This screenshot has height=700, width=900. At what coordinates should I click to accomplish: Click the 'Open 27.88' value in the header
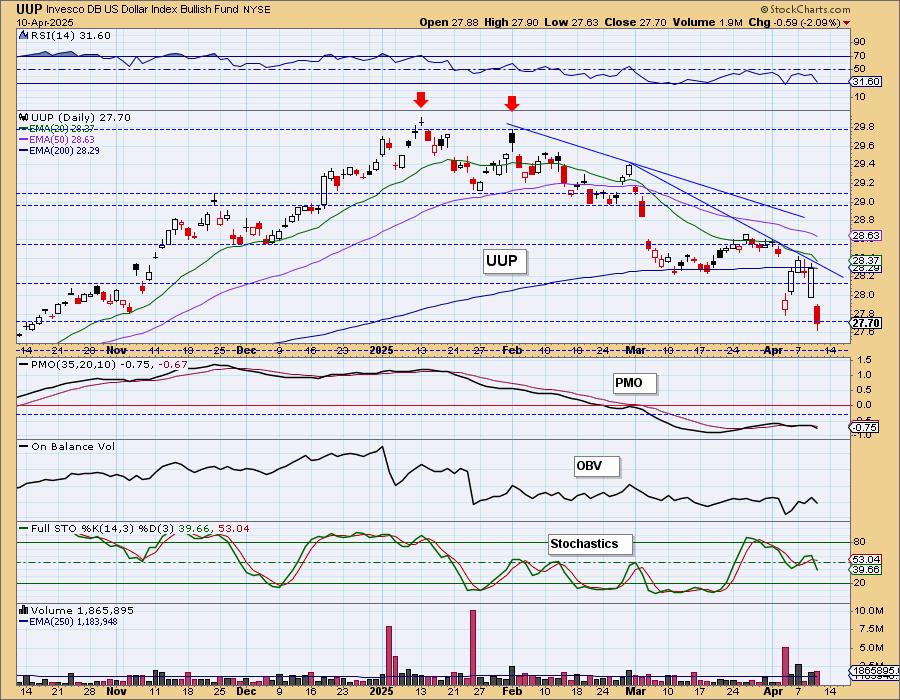(x=449, y=22)
